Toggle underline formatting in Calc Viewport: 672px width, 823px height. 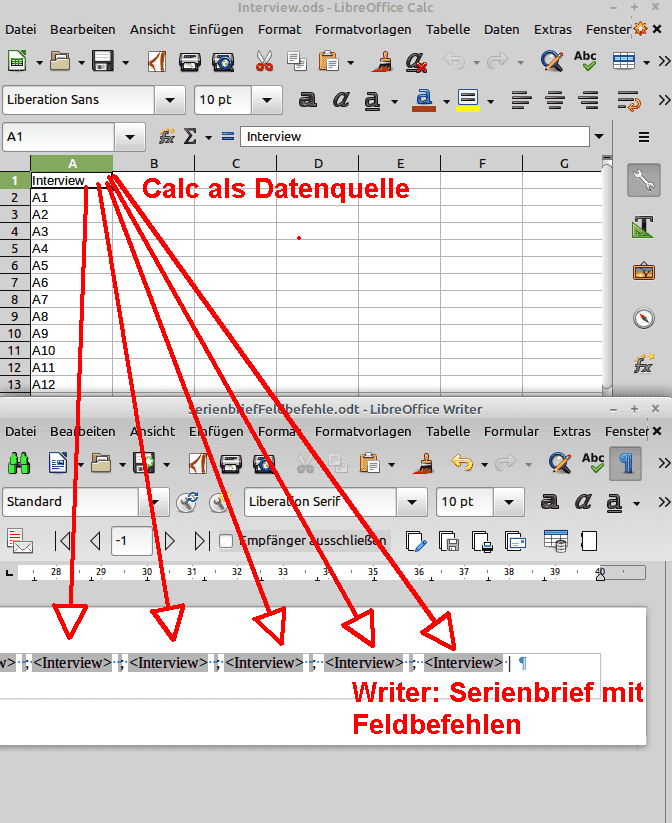(372, 100)
